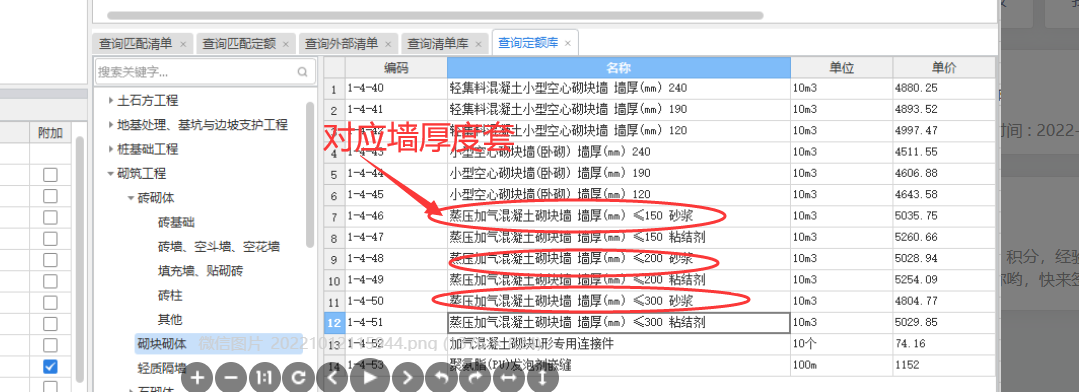Click the 编码 column header
Screen dimensions: 1079x392
pos(396,67)
